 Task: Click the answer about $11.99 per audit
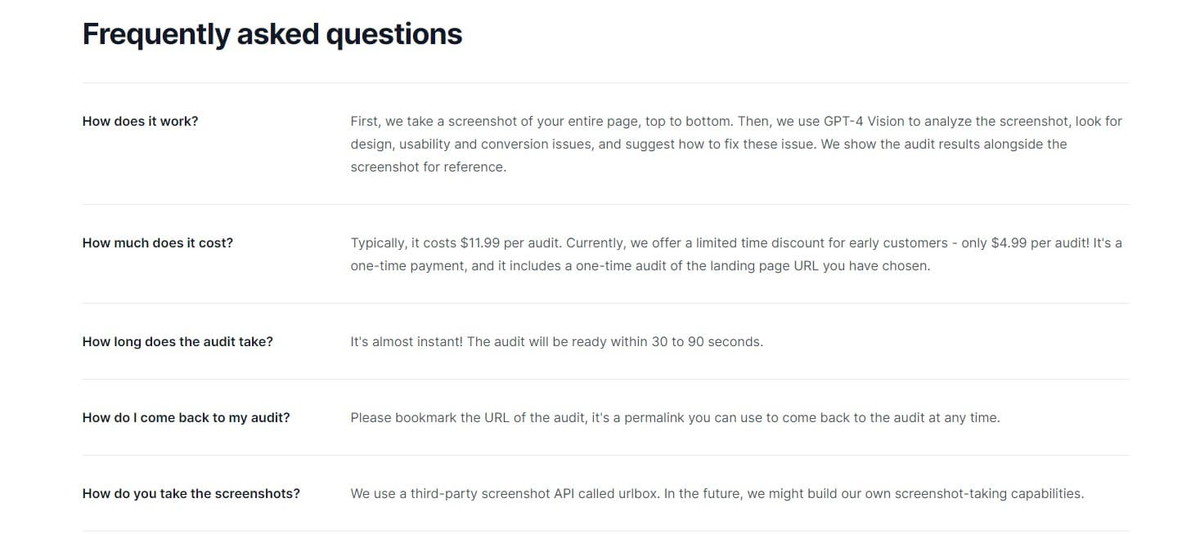click(x=737, y=254)
